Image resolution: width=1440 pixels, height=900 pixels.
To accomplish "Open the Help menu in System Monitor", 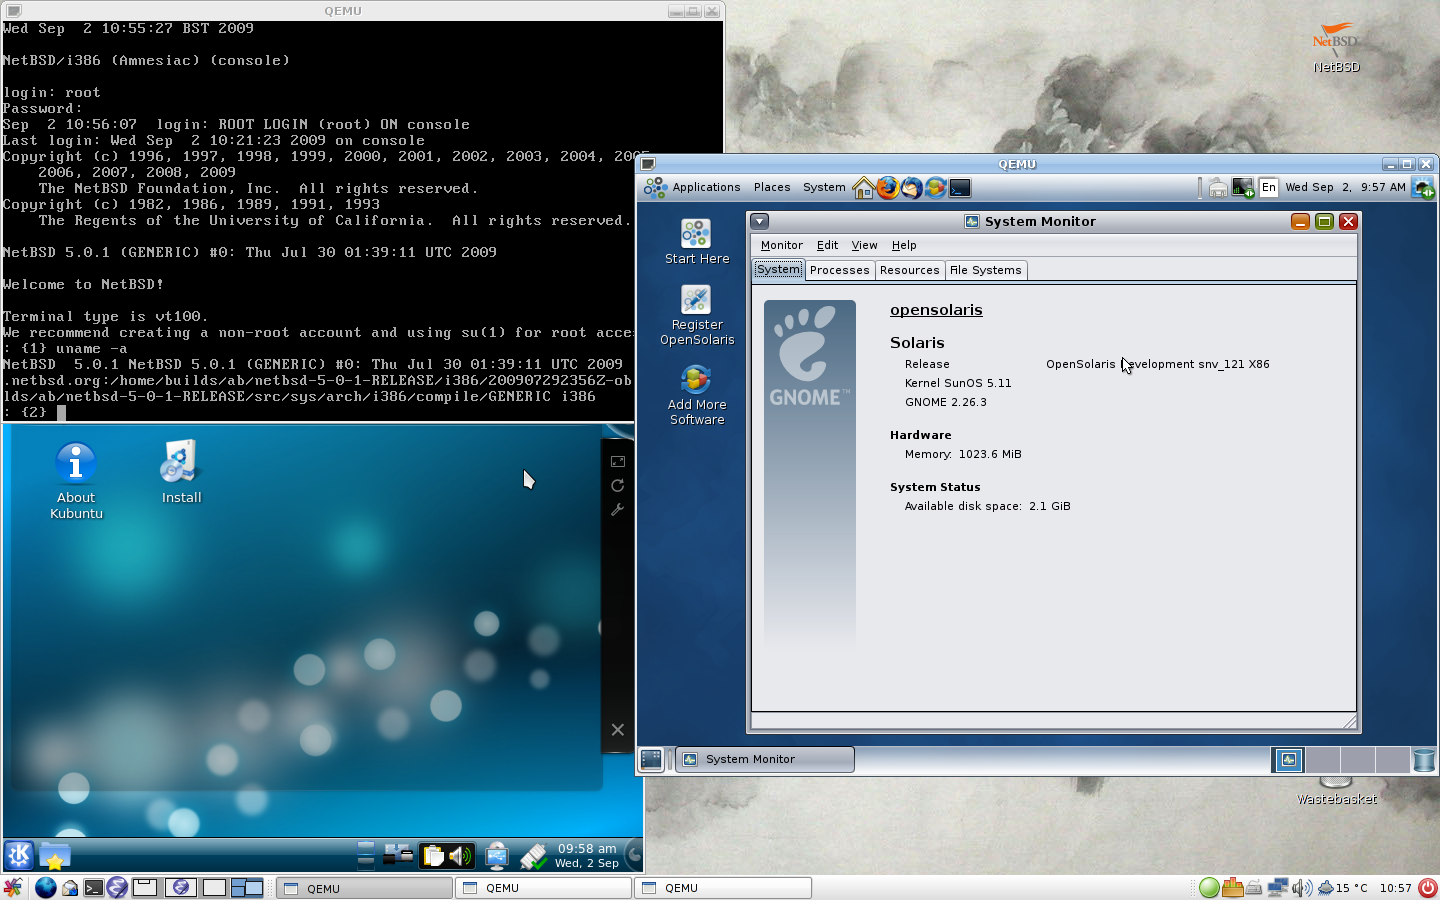I will click(904, 245).
